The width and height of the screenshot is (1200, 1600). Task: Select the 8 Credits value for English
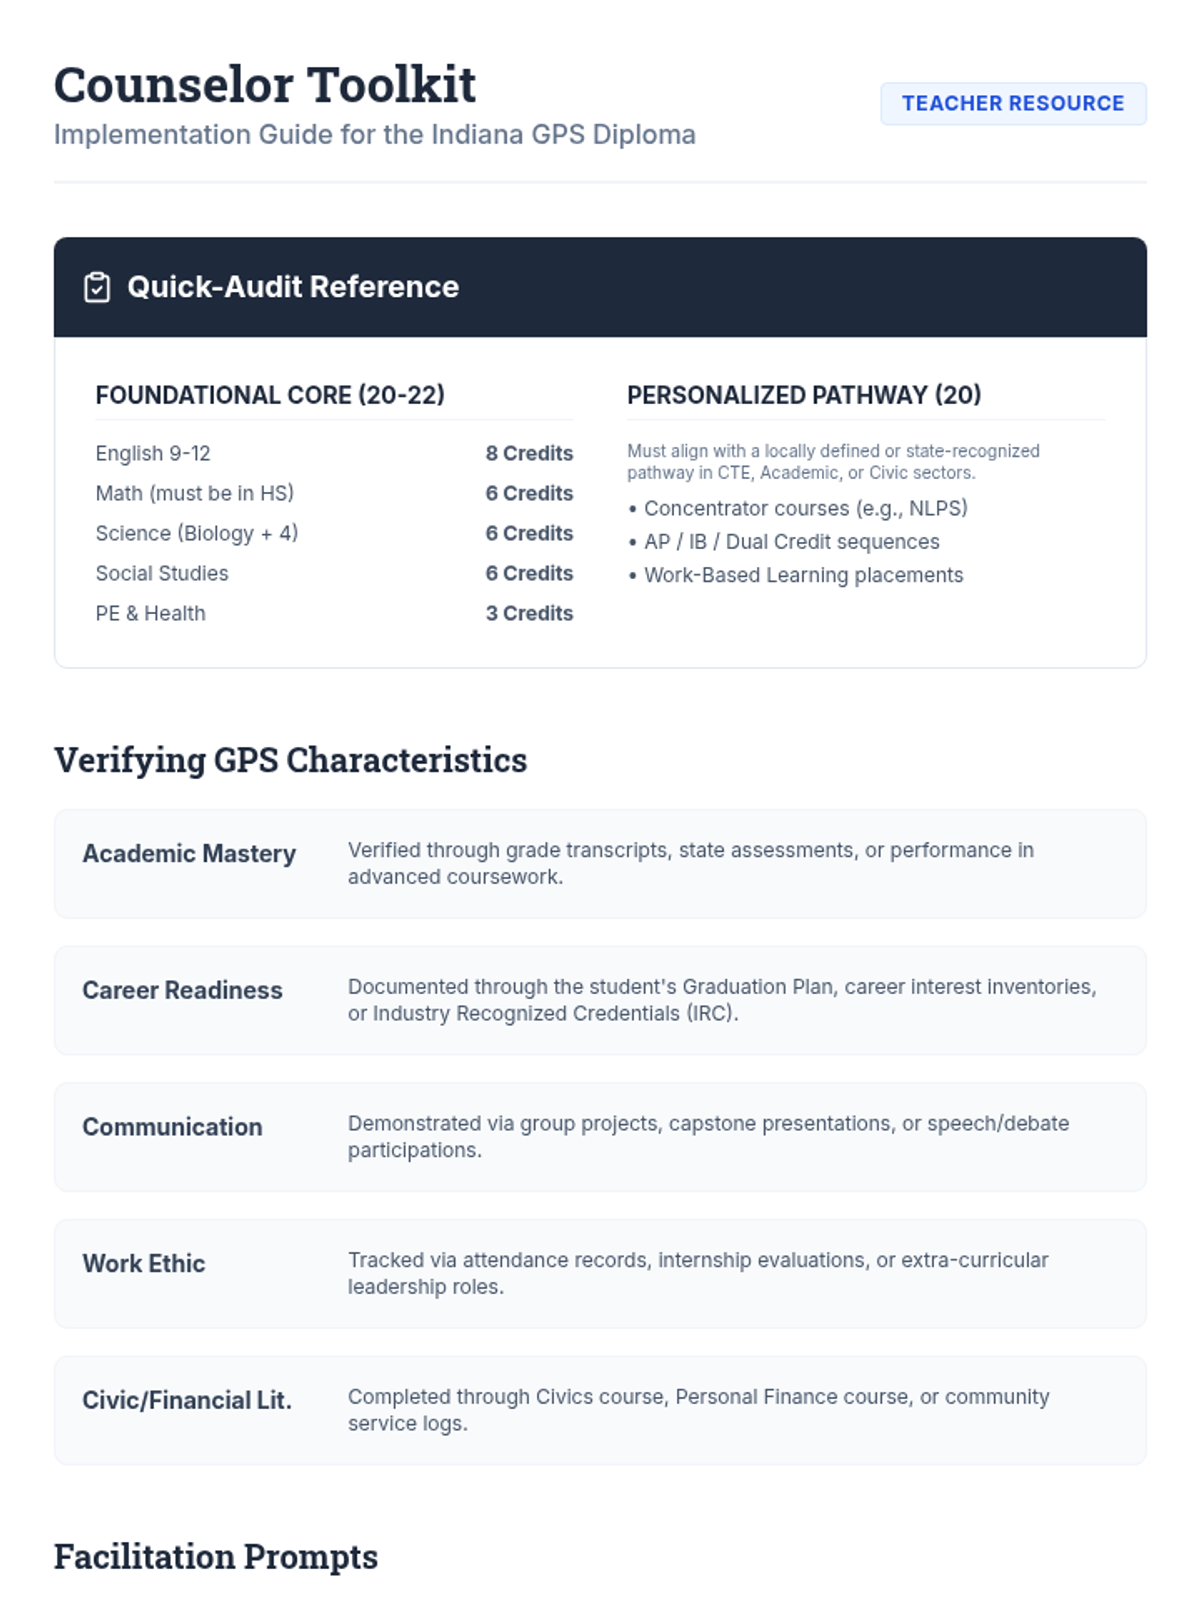(x=529, y=453)
